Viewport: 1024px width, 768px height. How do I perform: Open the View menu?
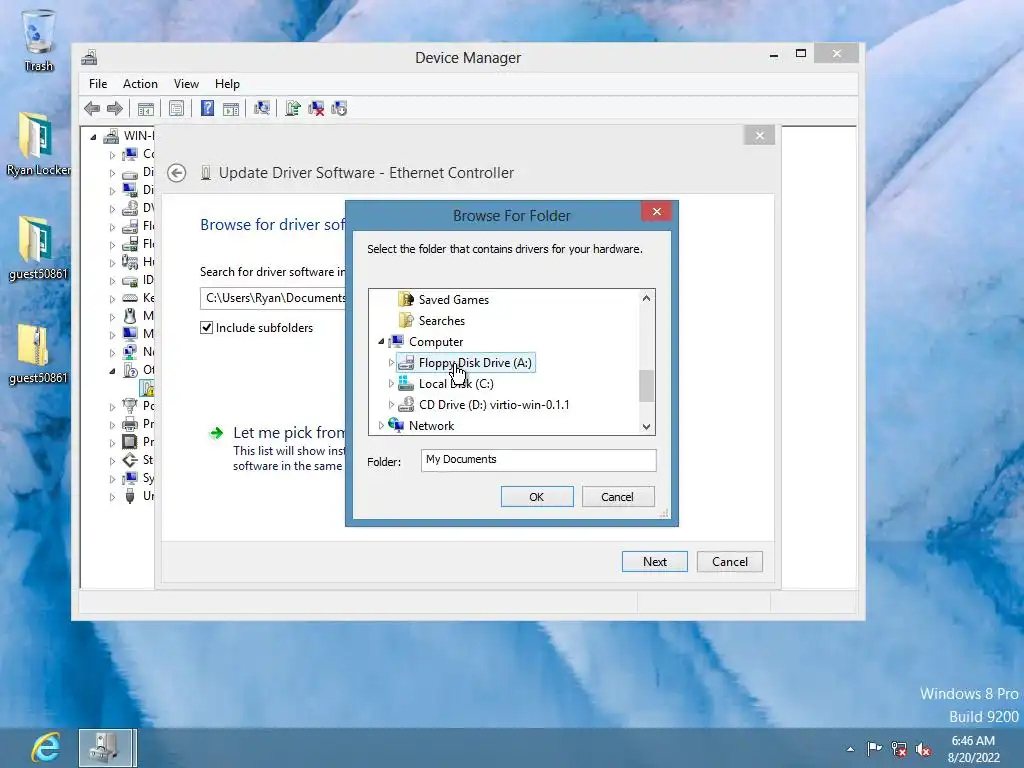[x=186, y=84]
